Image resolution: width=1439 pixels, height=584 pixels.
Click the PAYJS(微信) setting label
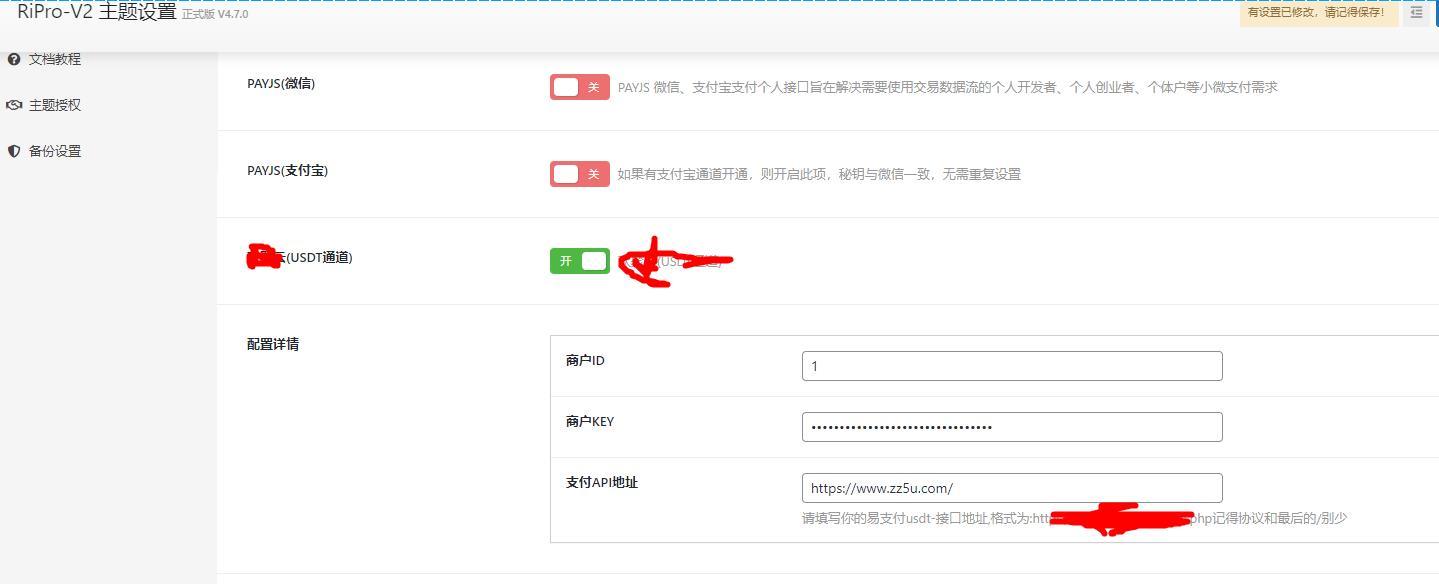[x=281, y=84]
